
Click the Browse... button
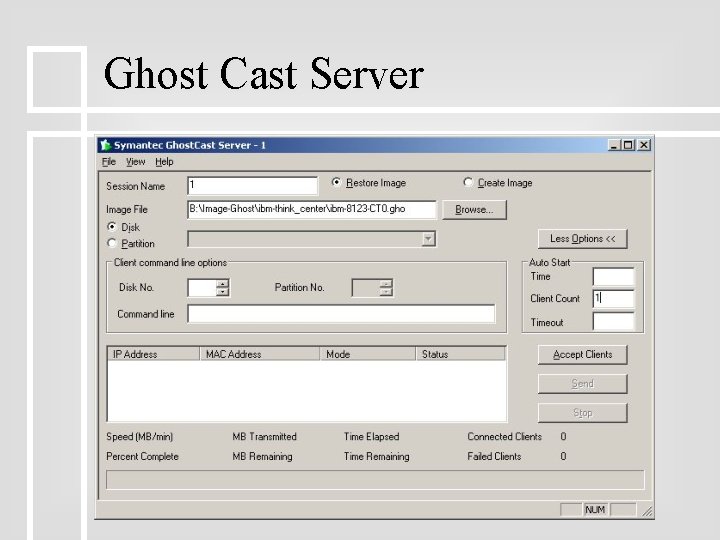point(474,210)
